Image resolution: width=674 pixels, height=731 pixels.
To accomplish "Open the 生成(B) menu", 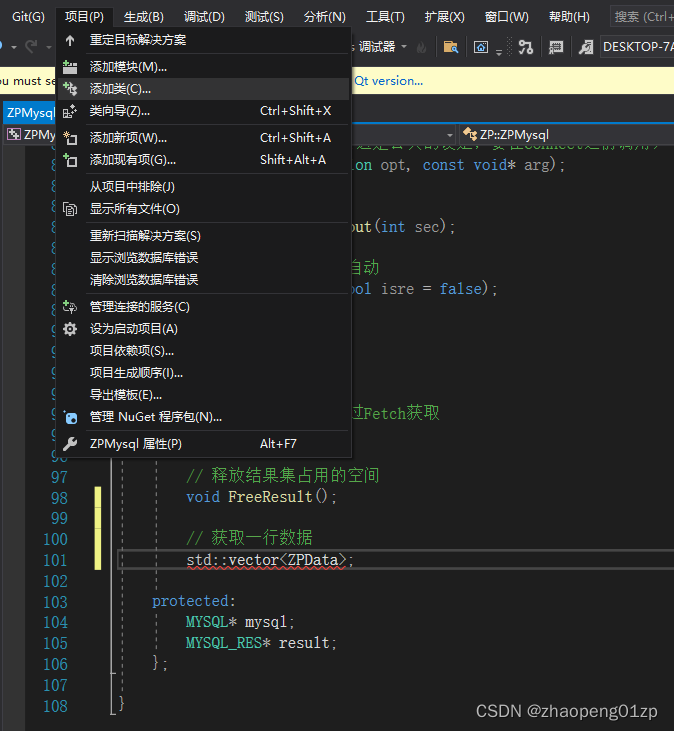I will [x=144, y=17].
